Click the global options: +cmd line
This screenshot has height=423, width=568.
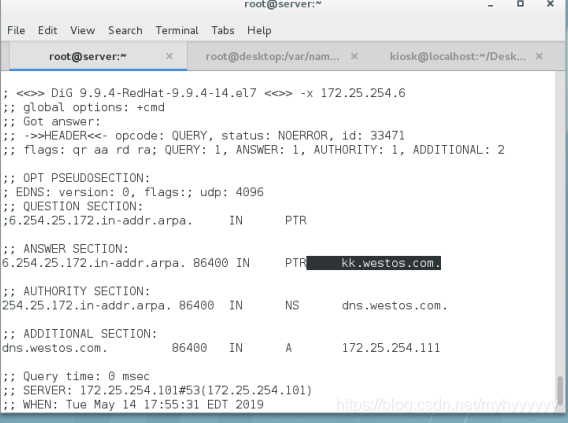(84, 108)
